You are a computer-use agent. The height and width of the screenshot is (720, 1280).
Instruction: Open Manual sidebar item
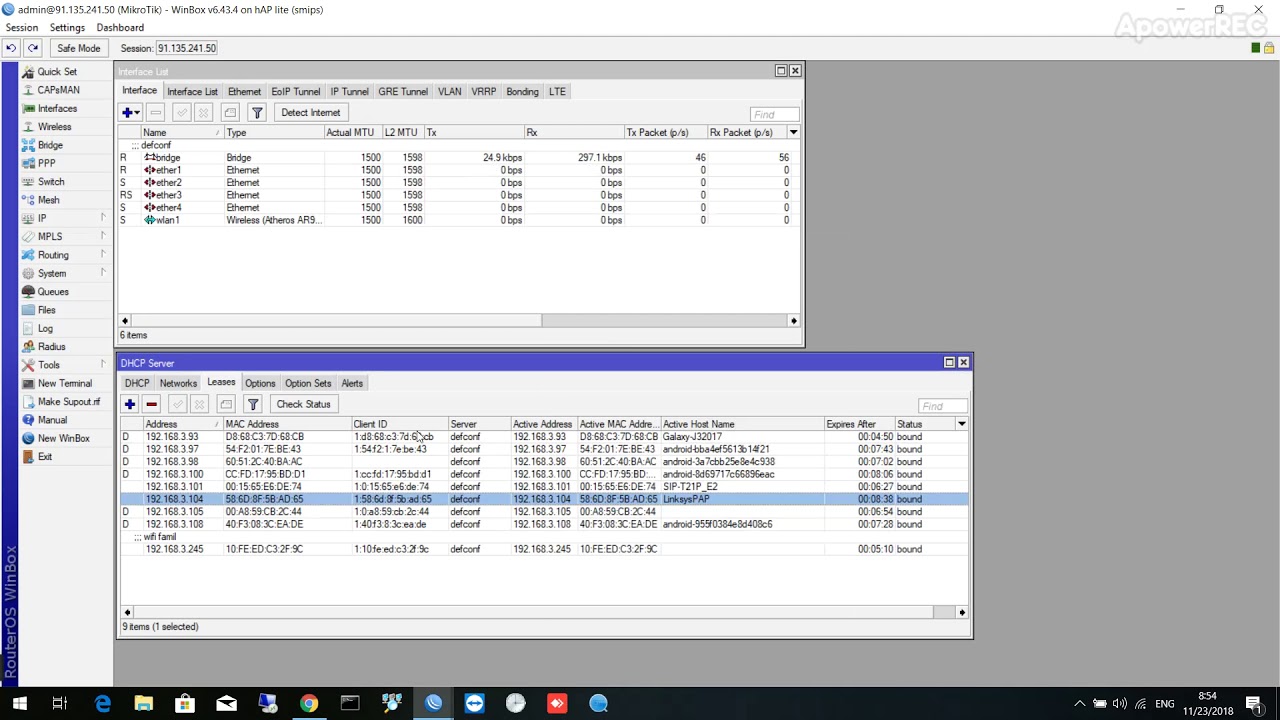[52, 420]
